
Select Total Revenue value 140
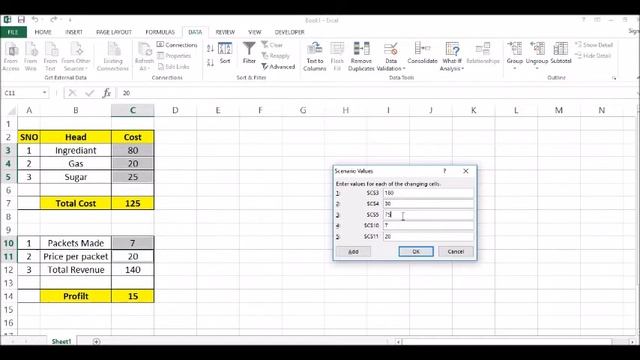coord(133,270)
